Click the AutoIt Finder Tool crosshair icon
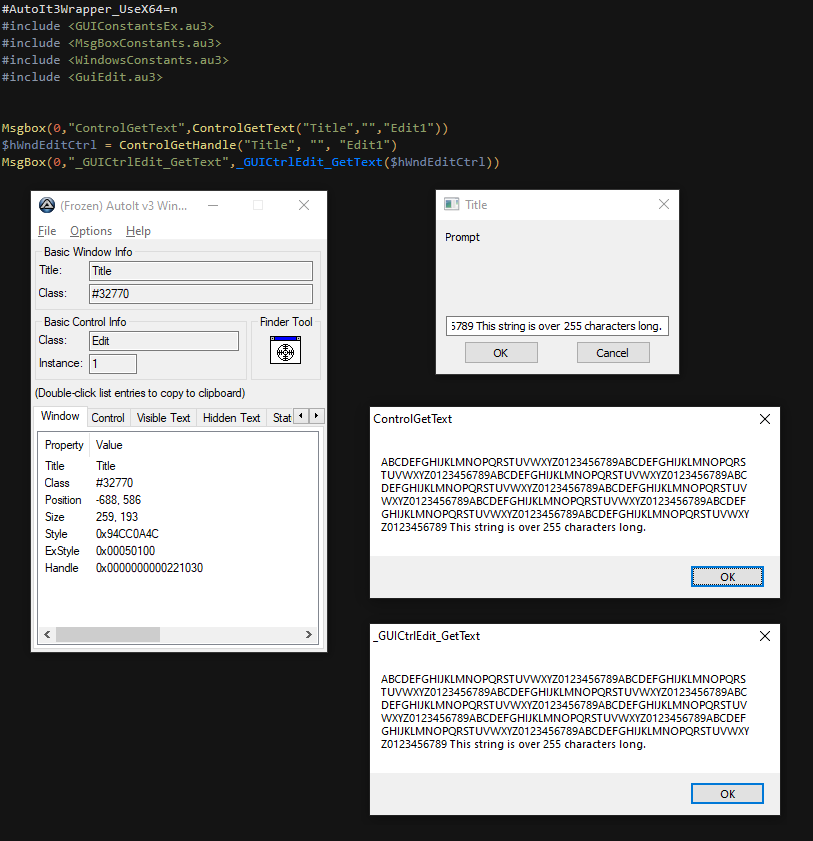Screen dimensions: 813x841 click(x=285, y=350)
